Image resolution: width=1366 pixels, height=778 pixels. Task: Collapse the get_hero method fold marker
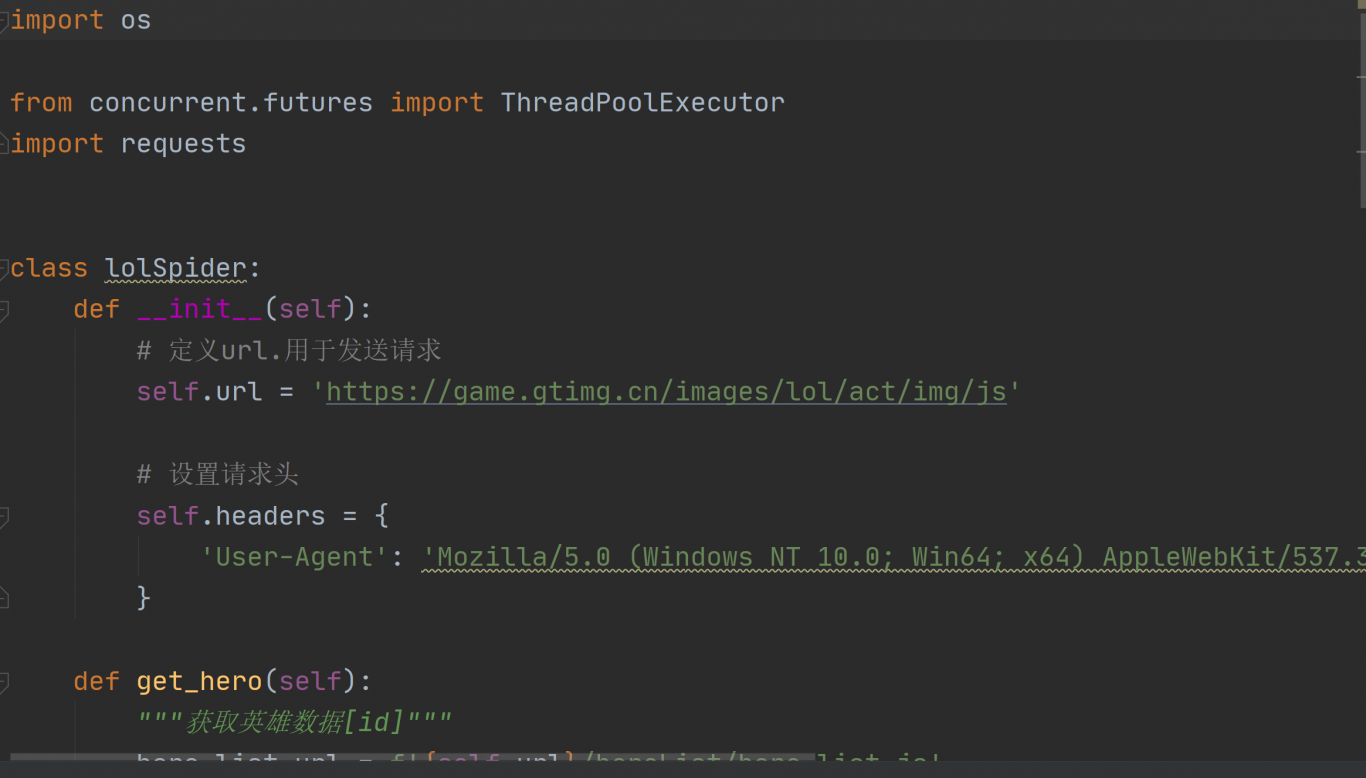point(3,682)
